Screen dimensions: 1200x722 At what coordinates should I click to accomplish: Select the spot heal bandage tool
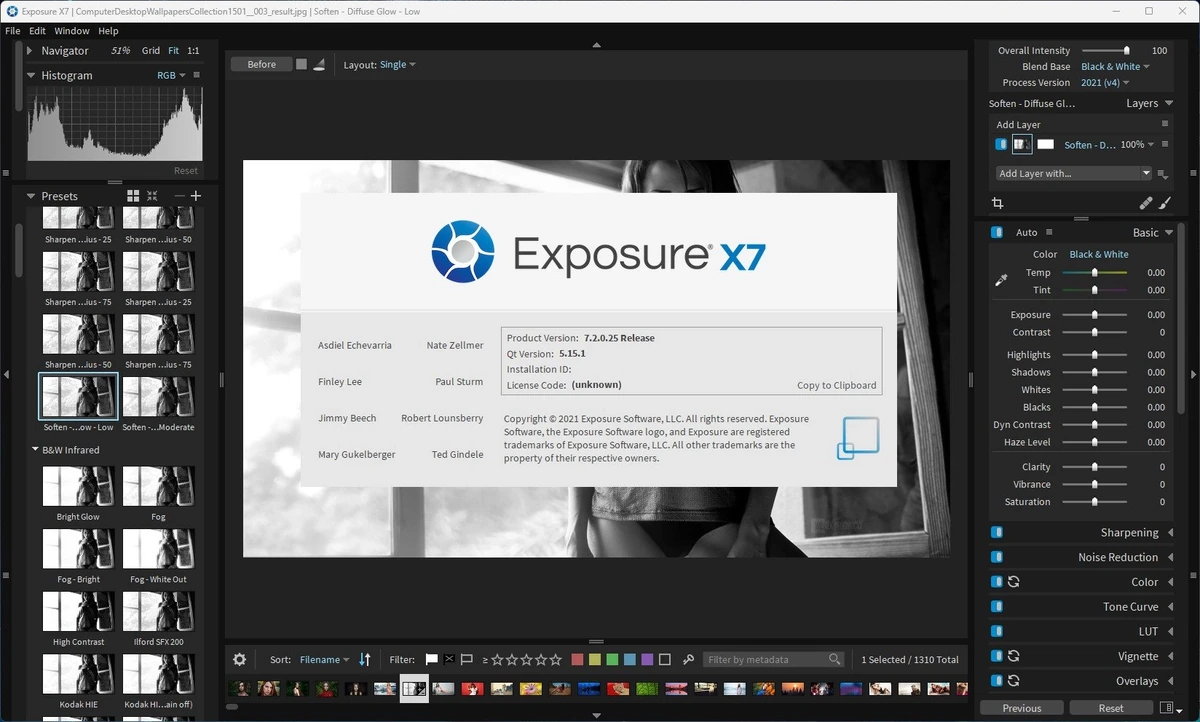click(x=1146, y=203)
